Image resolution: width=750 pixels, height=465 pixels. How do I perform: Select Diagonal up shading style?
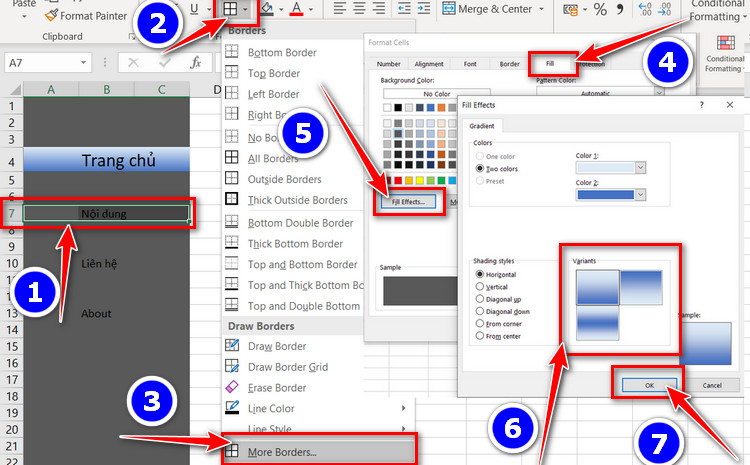[x=480, y=299]
